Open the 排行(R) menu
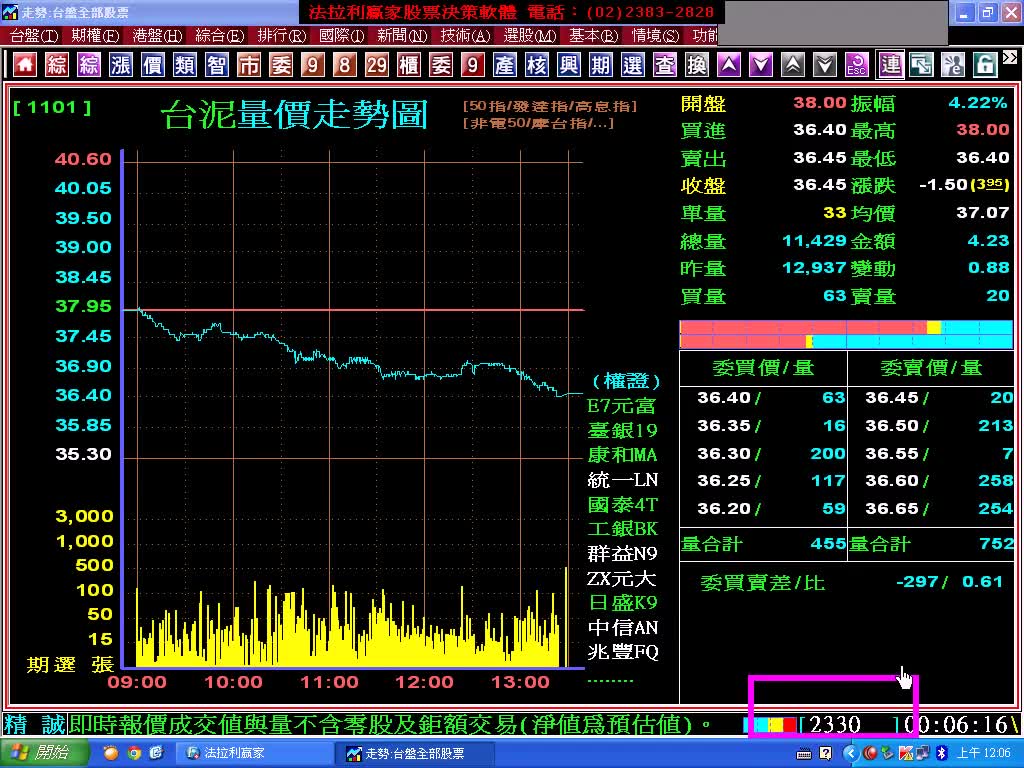The image size is (1024, 768). tap(281, 36)
